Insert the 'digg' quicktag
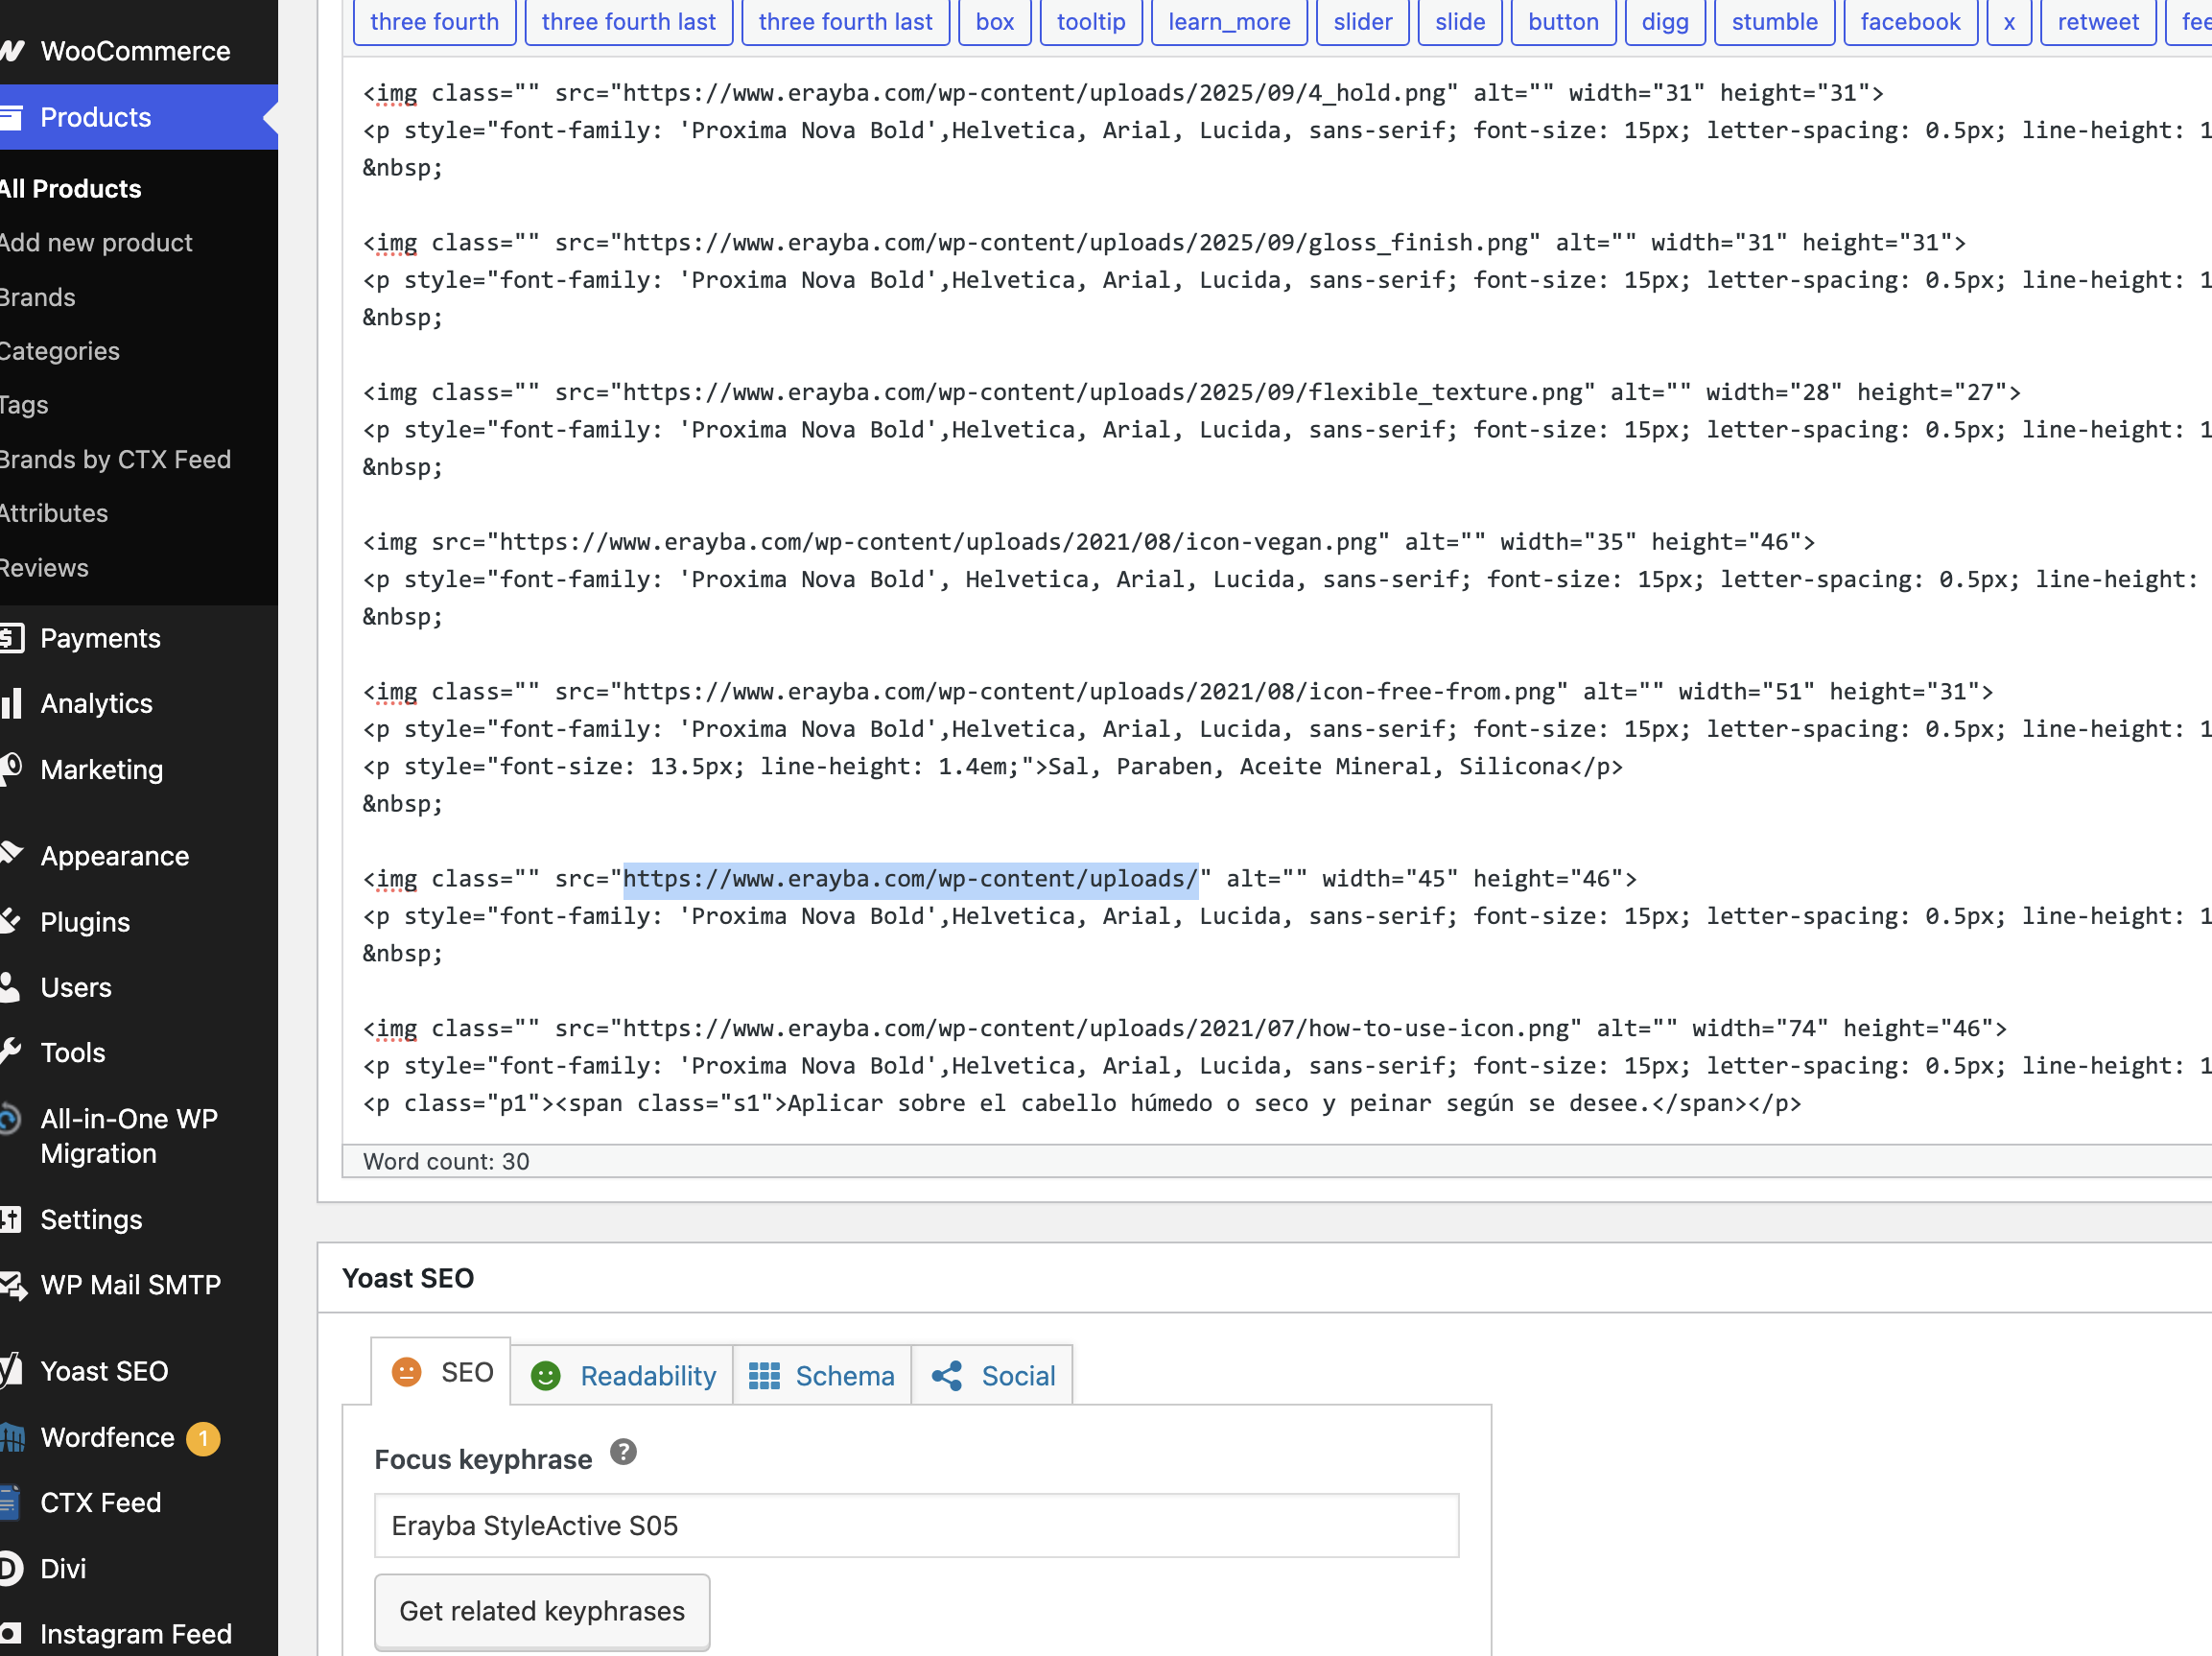 [1665, 22]
